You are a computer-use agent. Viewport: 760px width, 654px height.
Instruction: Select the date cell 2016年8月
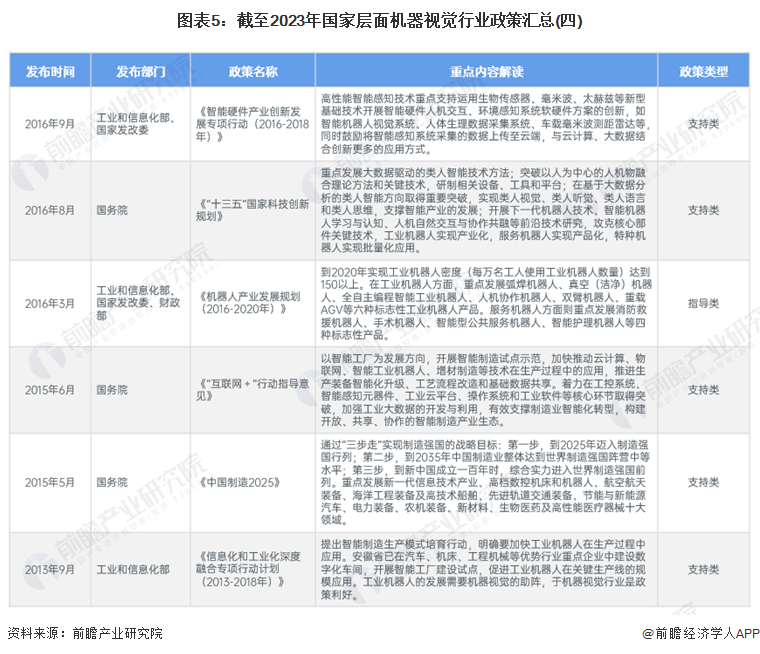(x=50, y=210)
